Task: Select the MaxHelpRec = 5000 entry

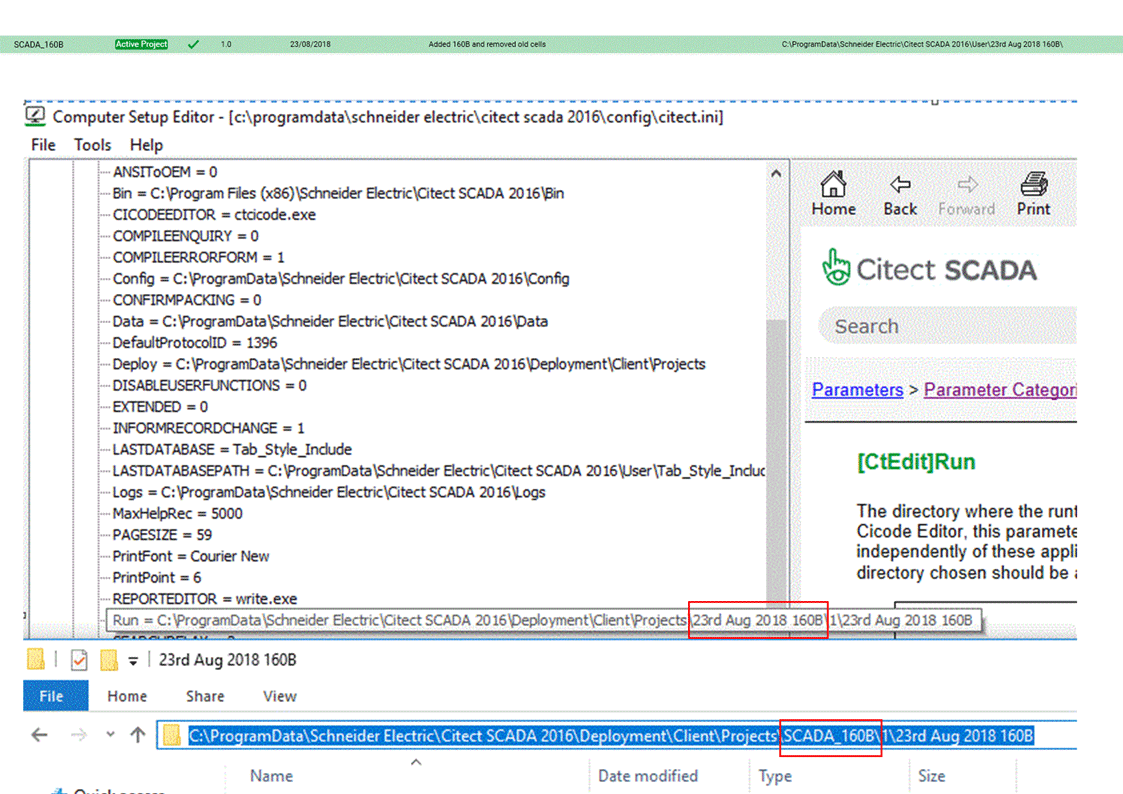Action: coord(178,513)
